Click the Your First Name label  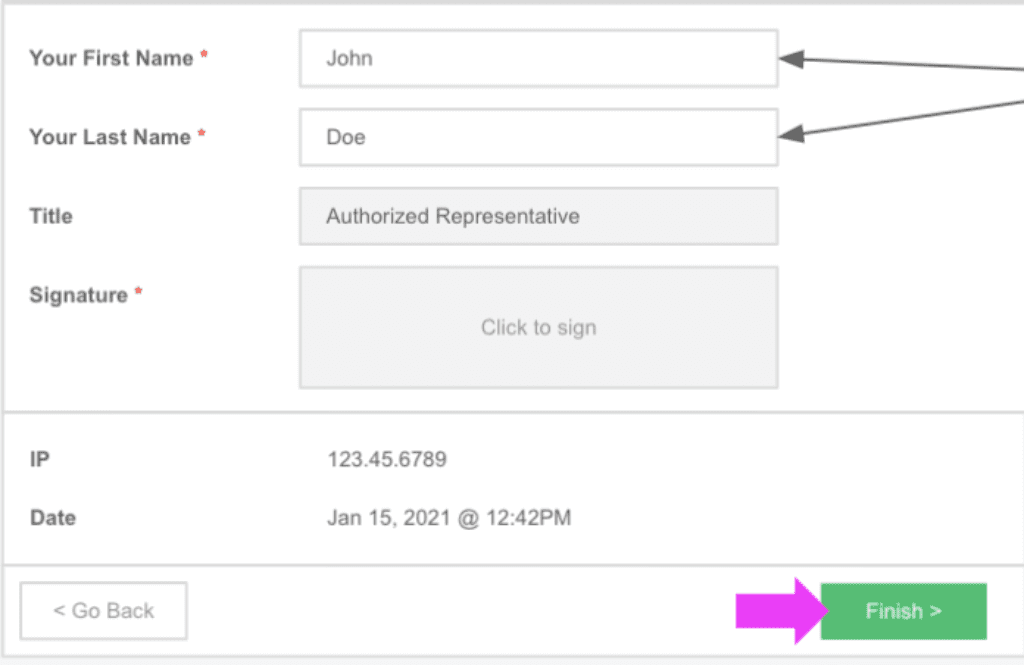(x=110, y=58)
